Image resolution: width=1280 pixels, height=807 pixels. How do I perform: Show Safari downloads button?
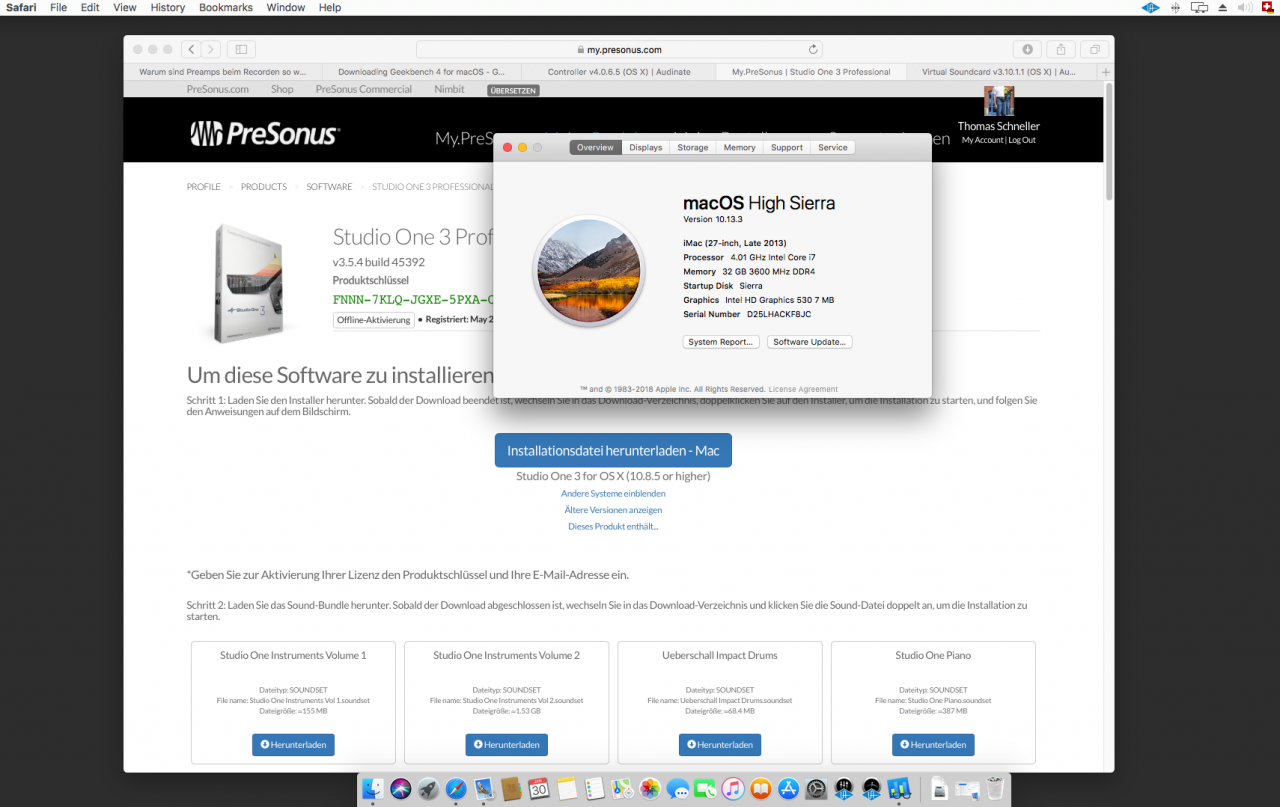point(1027,49)
